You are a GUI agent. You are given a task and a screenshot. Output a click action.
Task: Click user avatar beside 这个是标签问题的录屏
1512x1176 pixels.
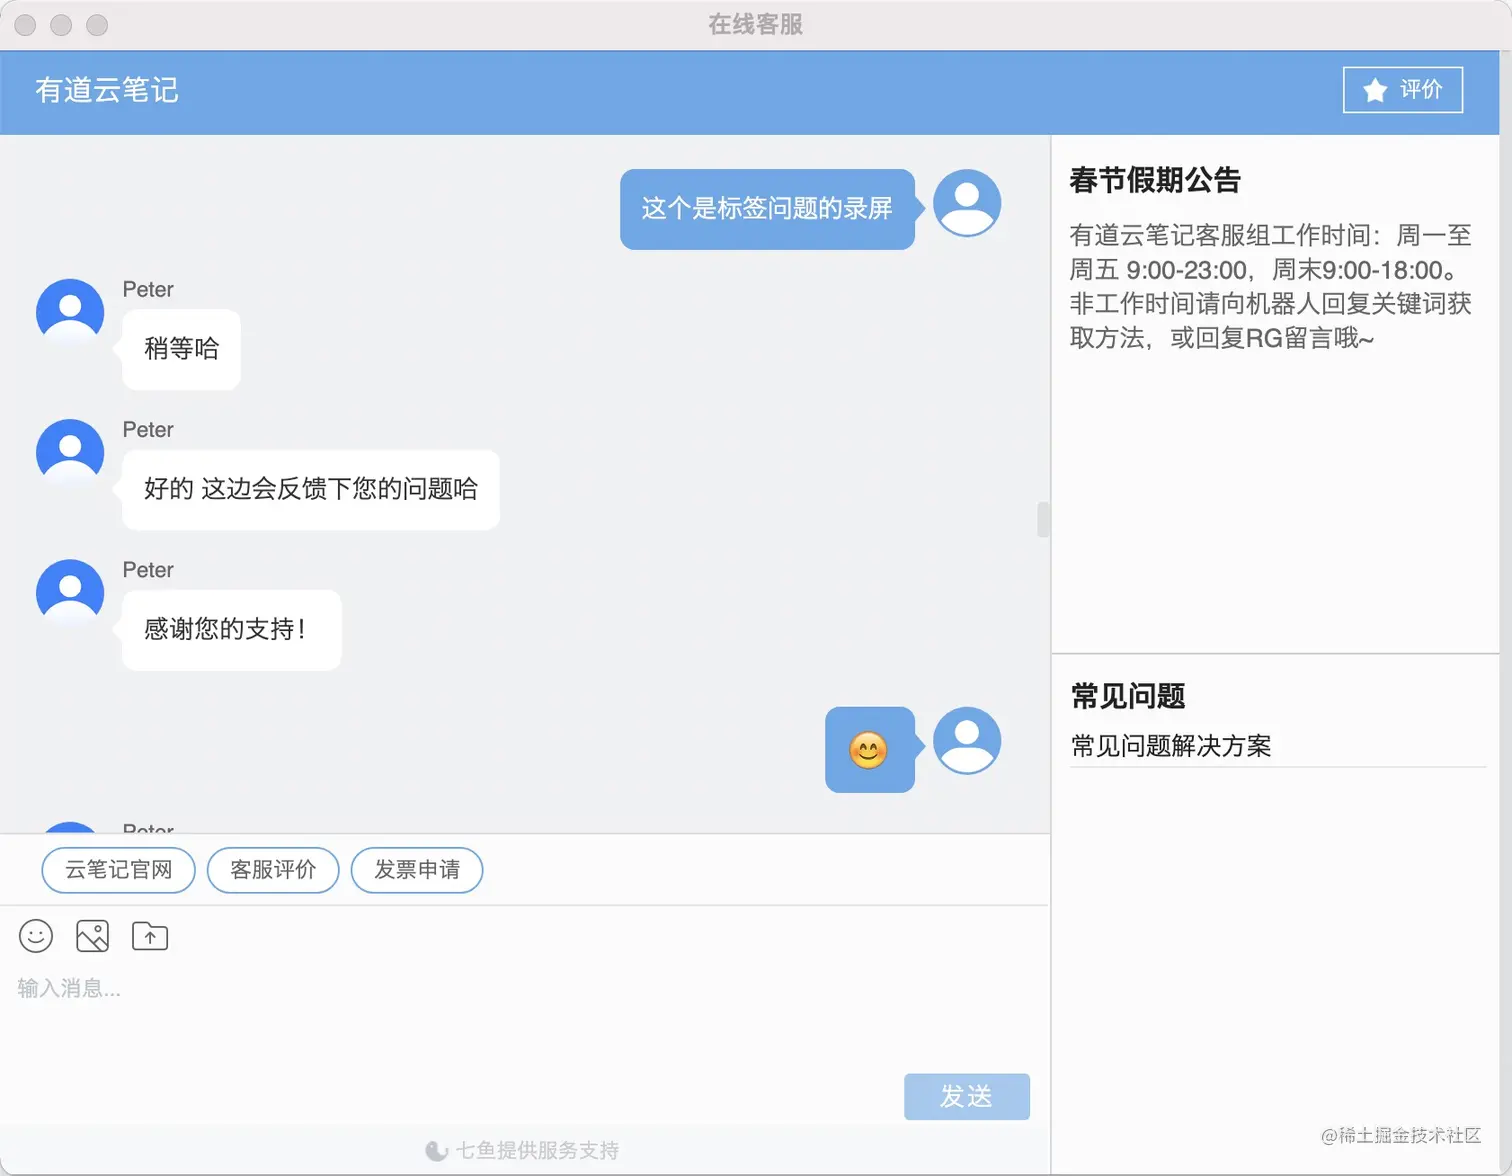coord(967,203)
